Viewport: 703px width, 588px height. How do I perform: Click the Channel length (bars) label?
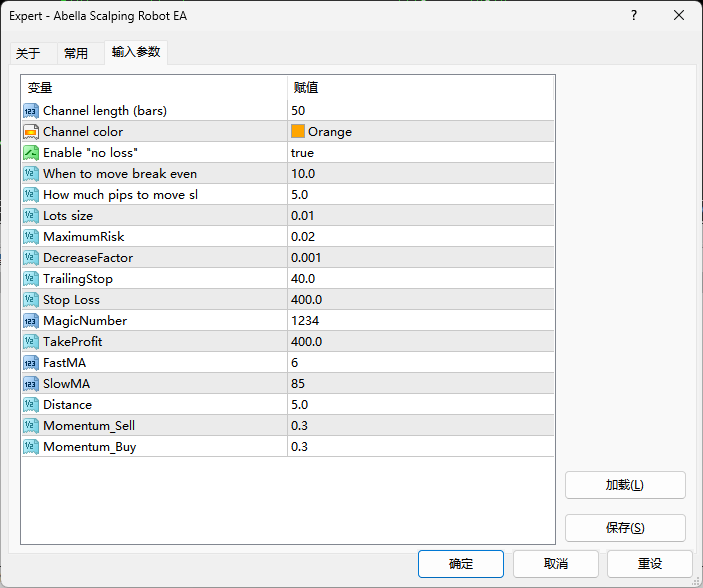pyautogui.click(x=105, y=111)
